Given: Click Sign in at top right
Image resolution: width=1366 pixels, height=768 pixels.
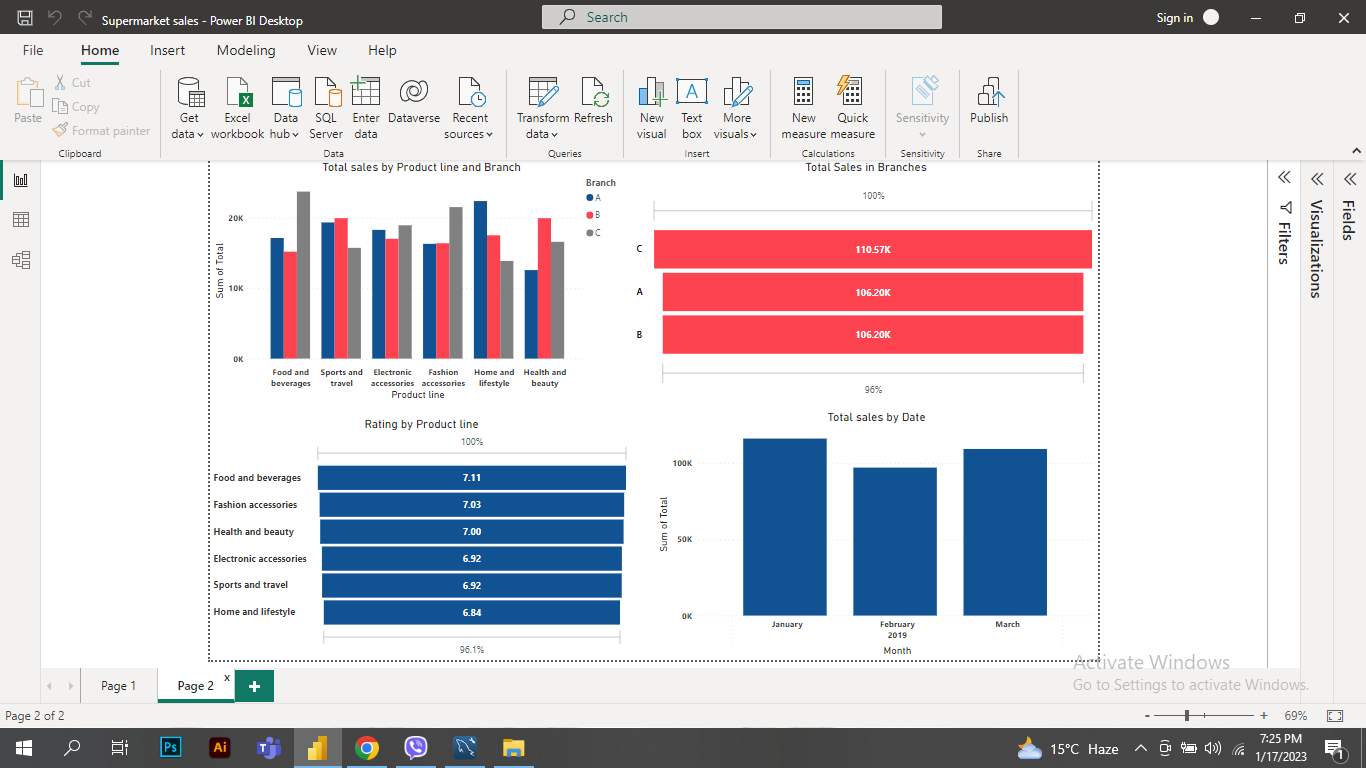Looking at the screenshot, I should [1175, 17].
